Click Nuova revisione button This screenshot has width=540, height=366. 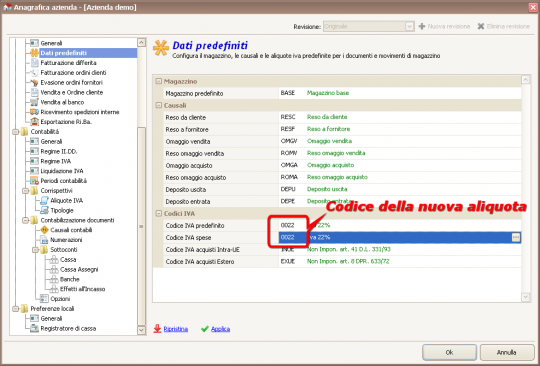(444, 27)
